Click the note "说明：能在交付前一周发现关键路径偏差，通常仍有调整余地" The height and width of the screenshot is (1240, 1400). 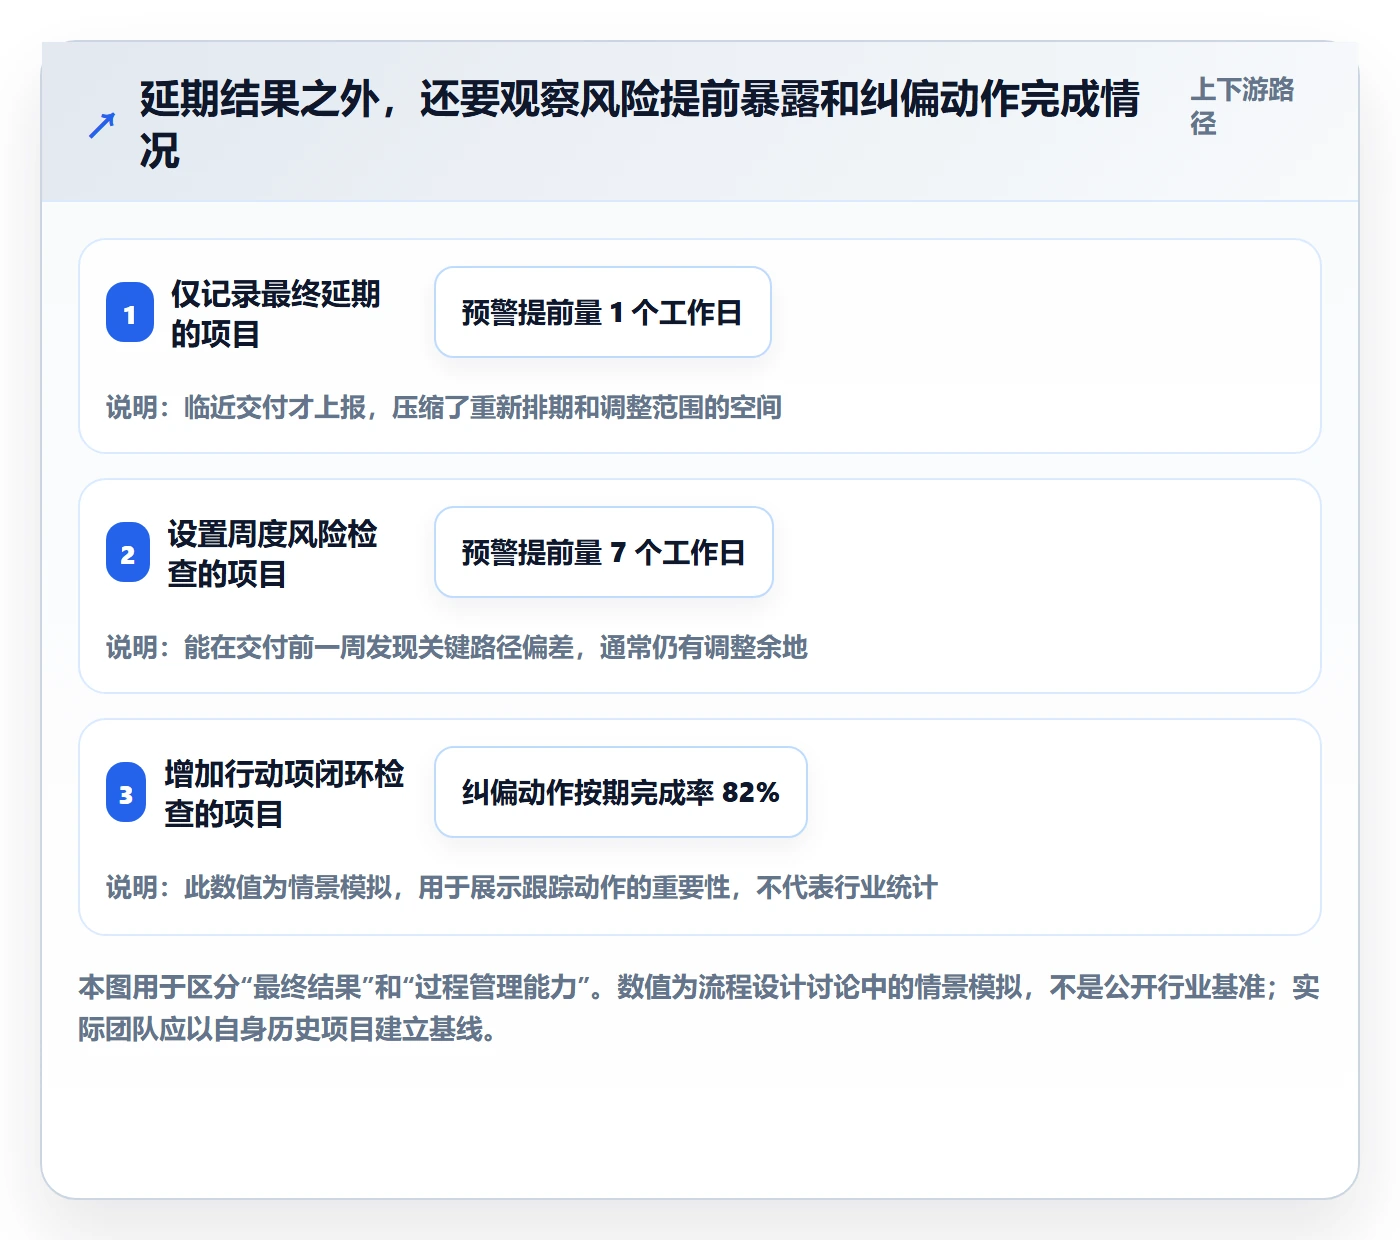[457, 647]
